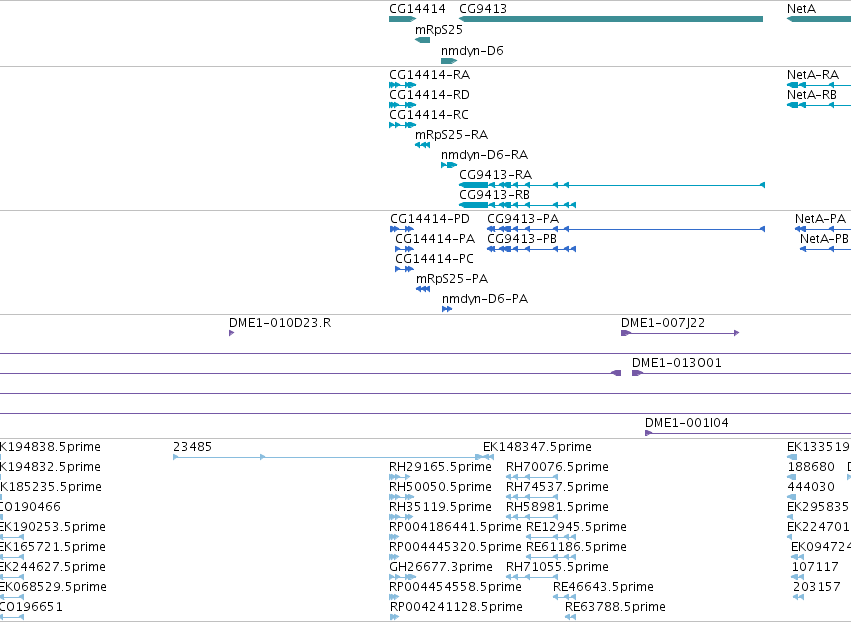Select the 107117 feature label

[x=815, y=567]
